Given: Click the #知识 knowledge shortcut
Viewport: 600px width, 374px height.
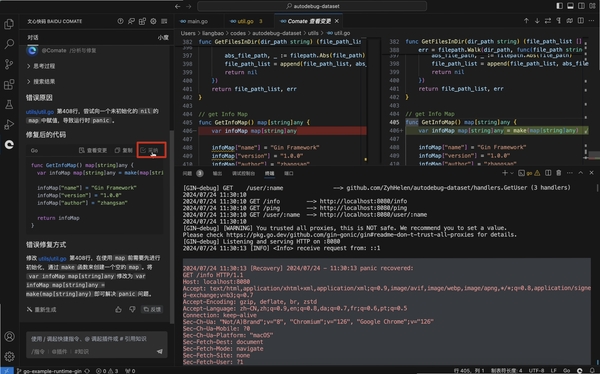Looking at the screenshot, I should coord(82,351).
